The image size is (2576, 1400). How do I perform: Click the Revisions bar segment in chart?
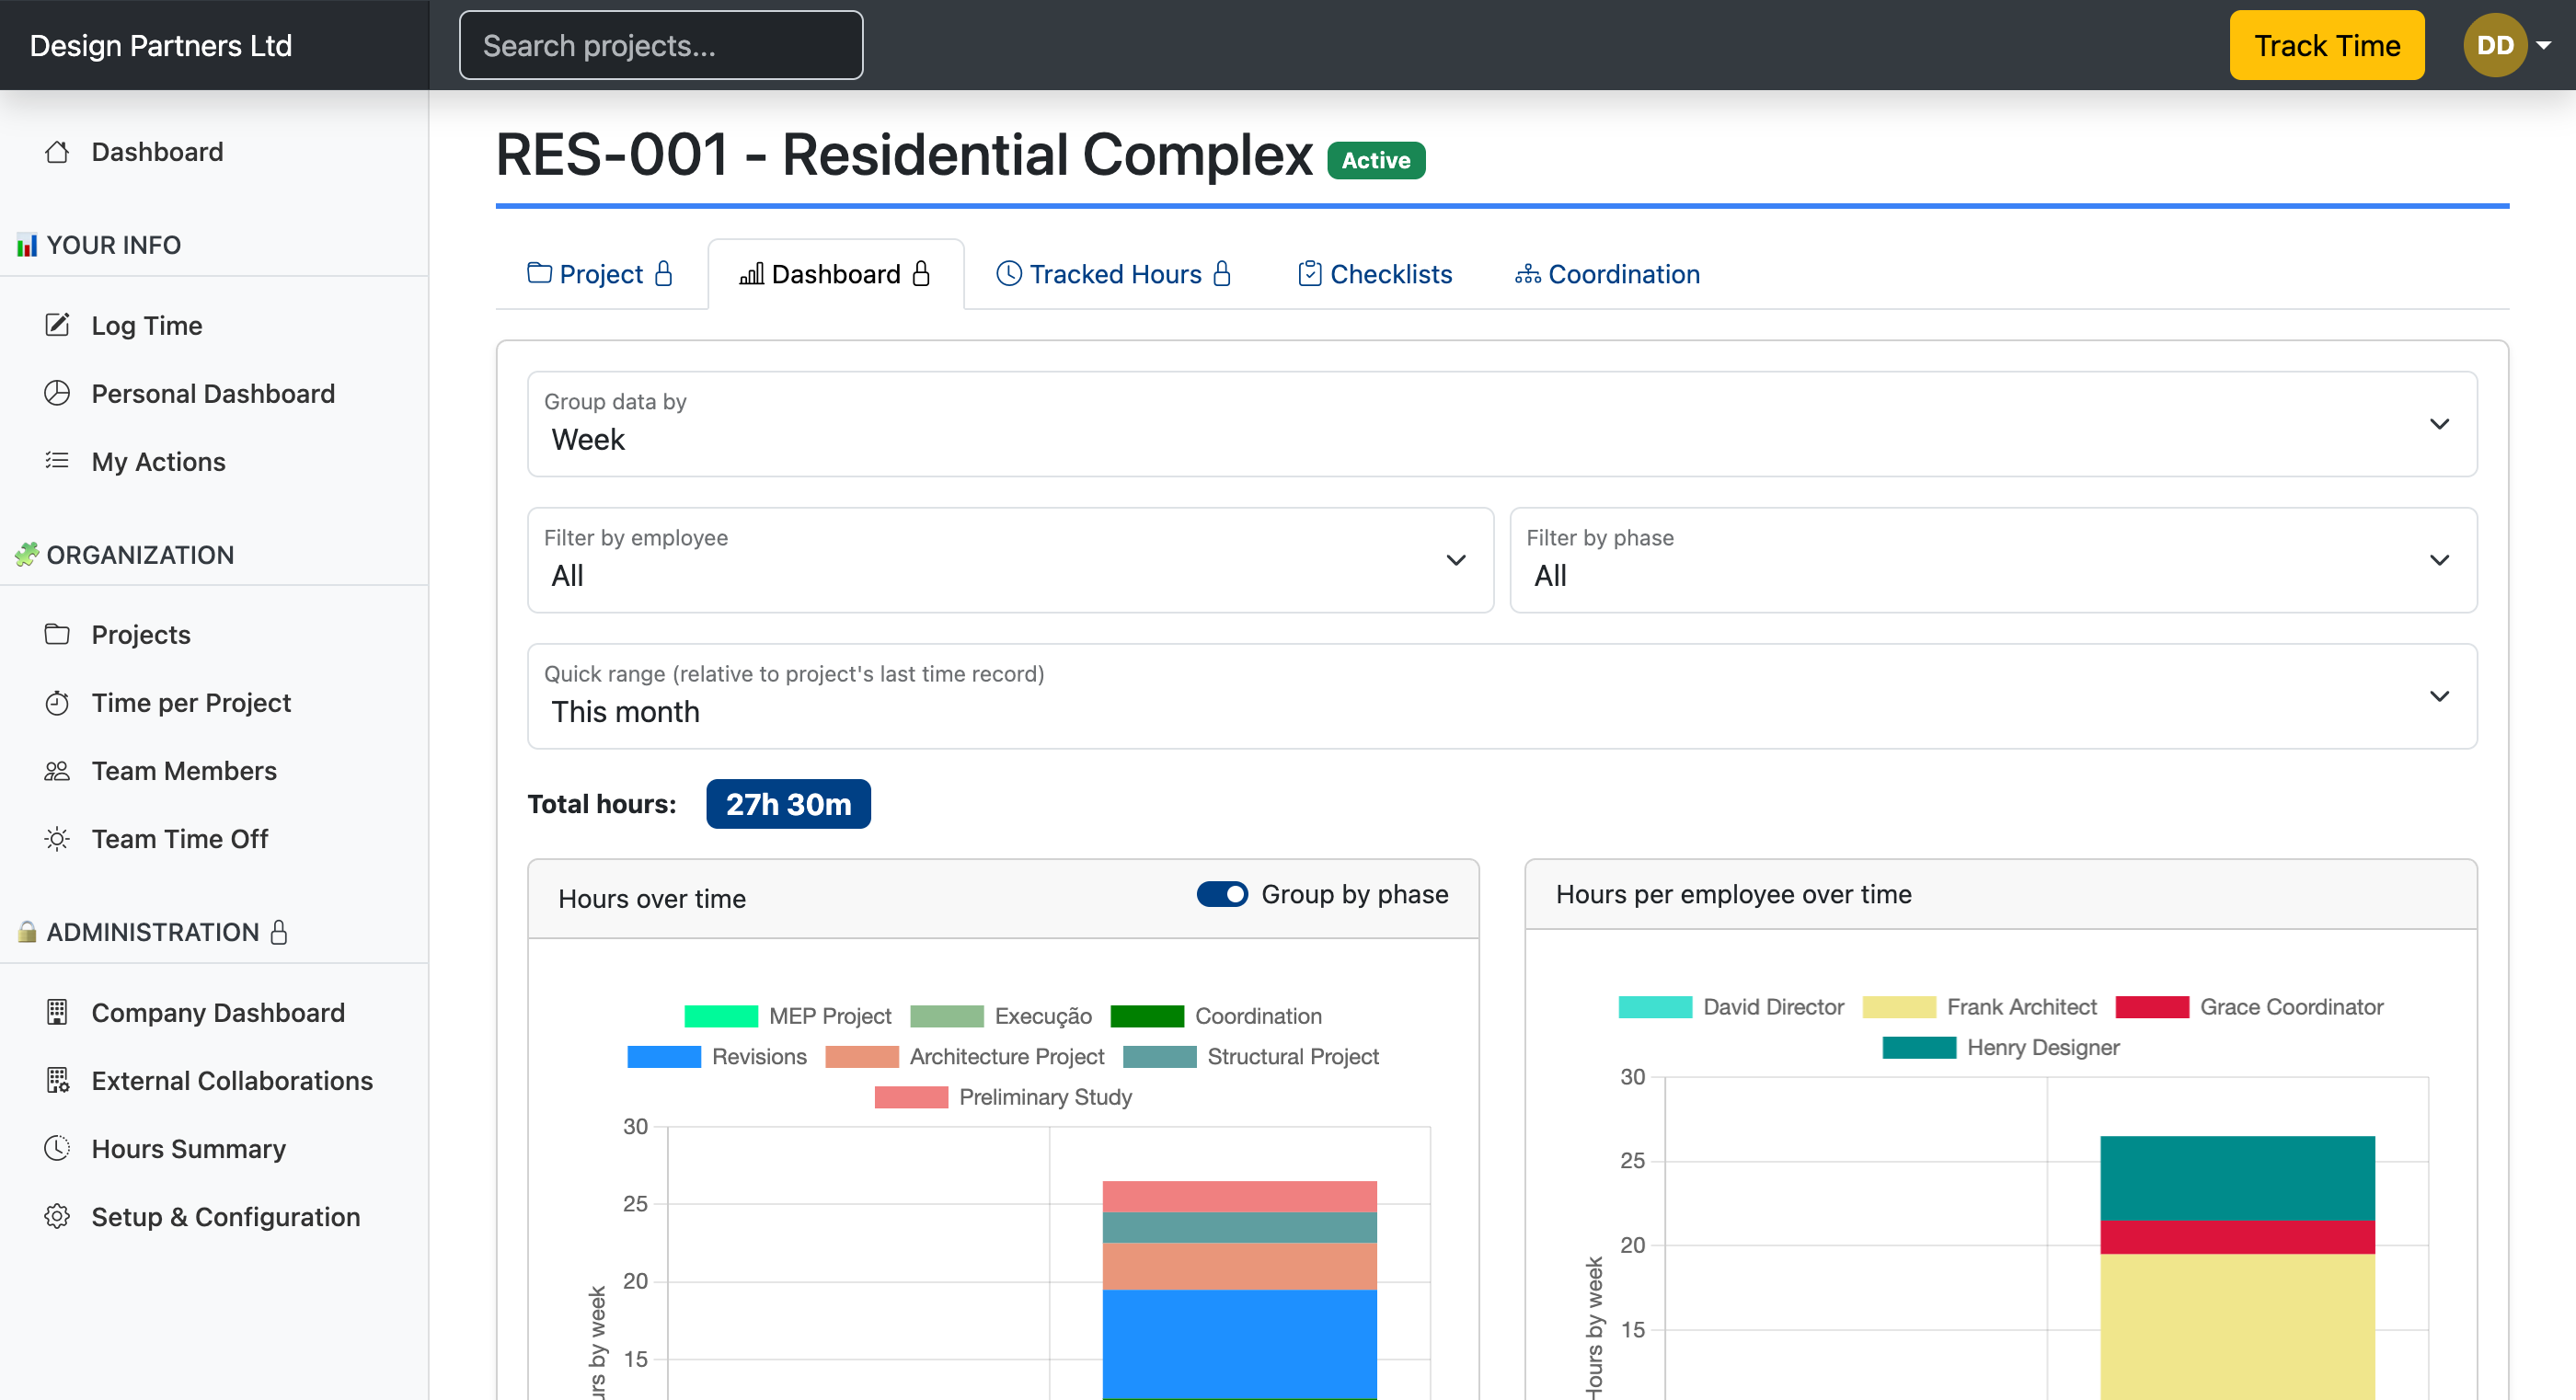(1239, 1343)
